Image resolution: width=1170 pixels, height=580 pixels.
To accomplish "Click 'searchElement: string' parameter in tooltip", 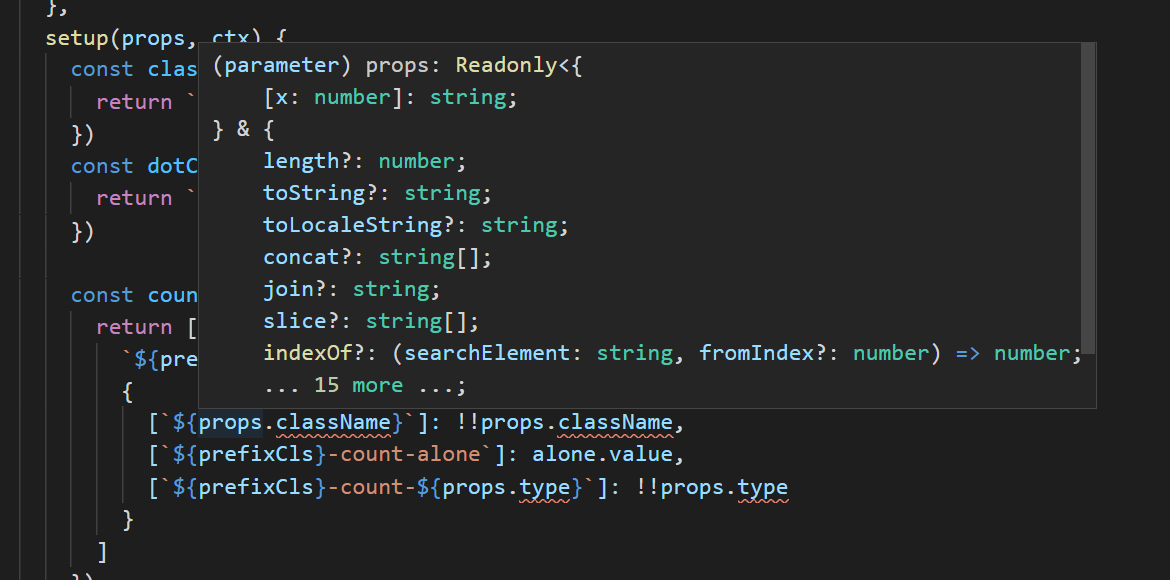I will (x=539, y=353).
